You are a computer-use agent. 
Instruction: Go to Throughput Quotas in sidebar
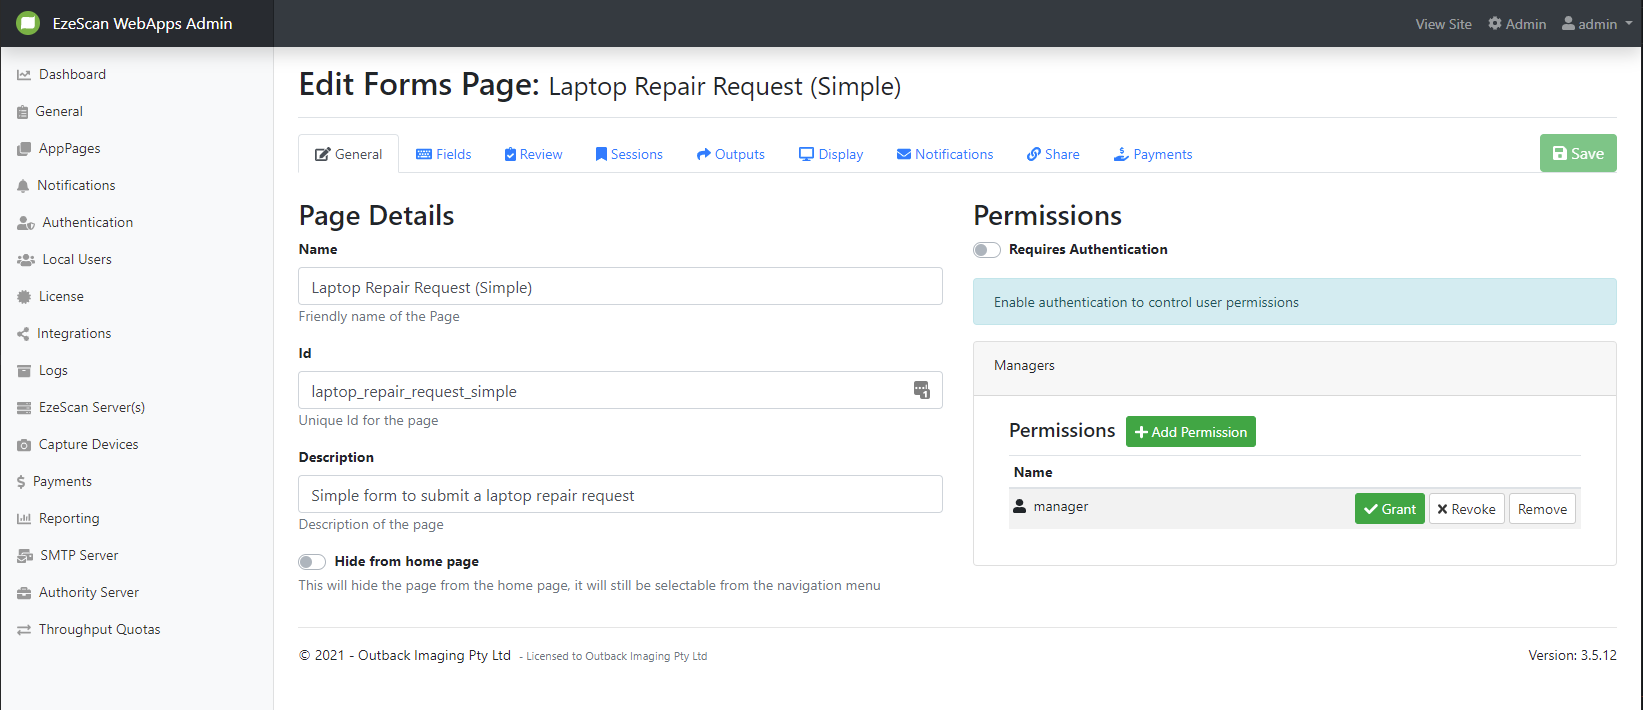pos(99,629)
